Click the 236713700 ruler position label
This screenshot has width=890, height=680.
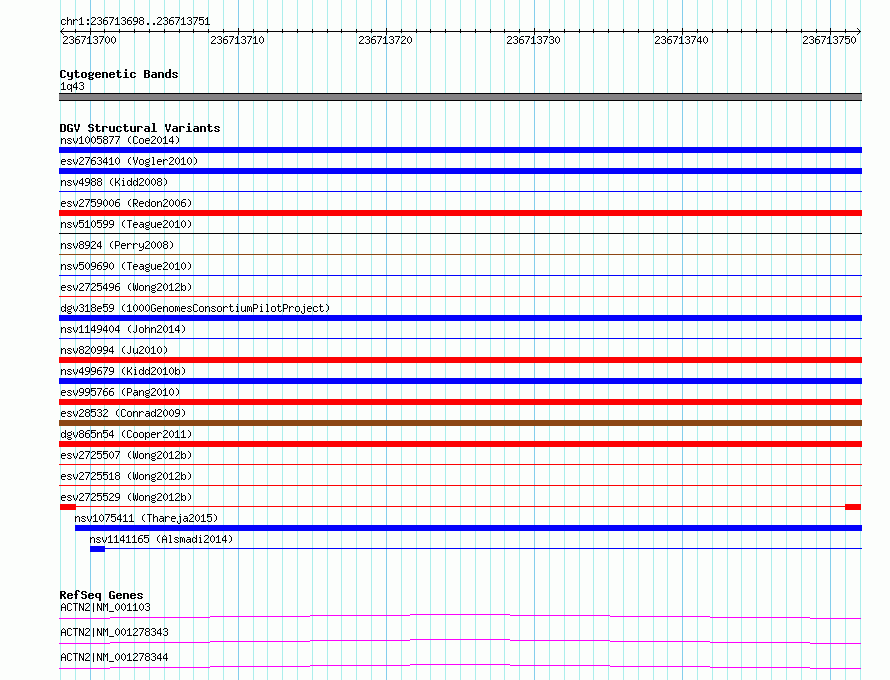coord(89,40)
